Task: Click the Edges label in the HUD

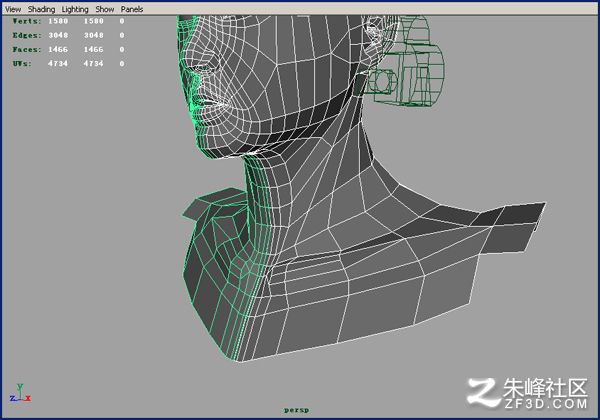Action: pyautogui.click(x=26, y=35)
